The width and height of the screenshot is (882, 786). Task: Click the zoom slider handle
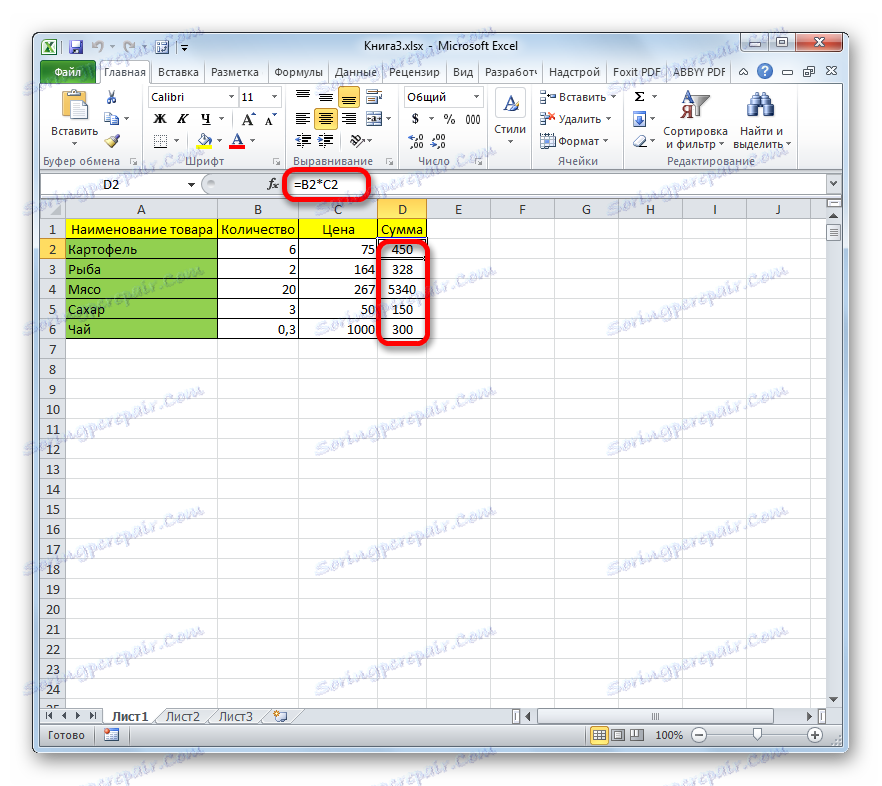(757, 734)
